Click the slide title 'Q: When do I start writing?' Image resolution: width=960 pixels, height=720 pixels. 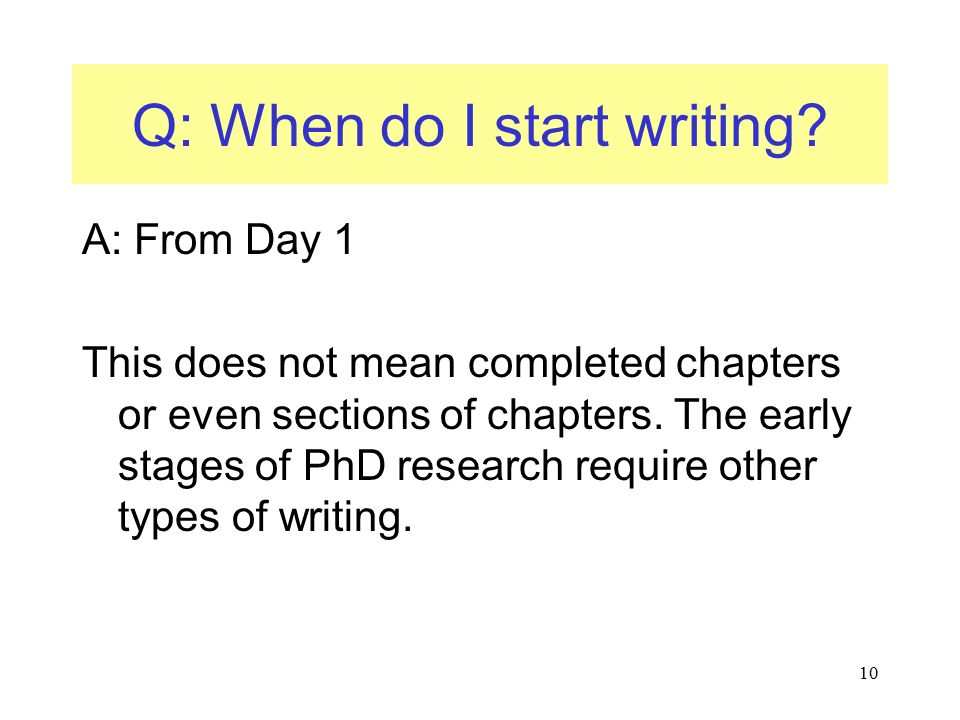pos(479,127)
